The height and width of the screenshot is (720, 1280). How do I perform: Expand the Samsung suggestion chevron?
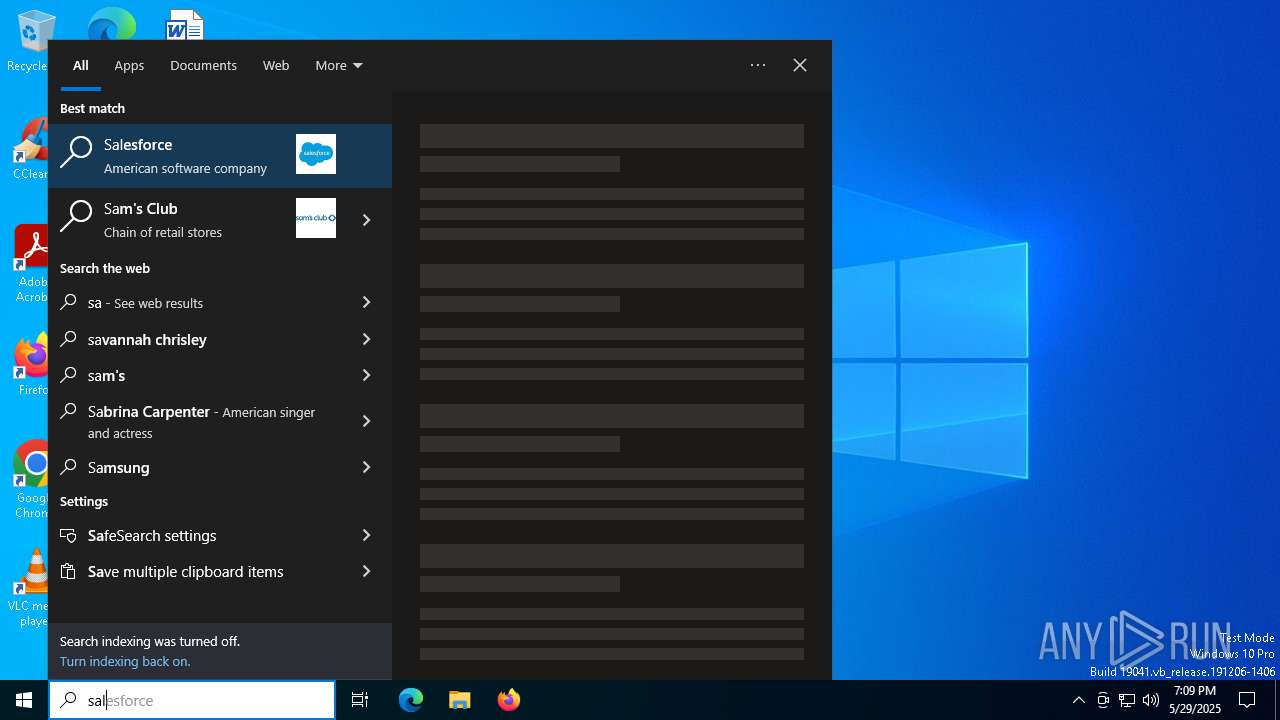coord(366,467)
